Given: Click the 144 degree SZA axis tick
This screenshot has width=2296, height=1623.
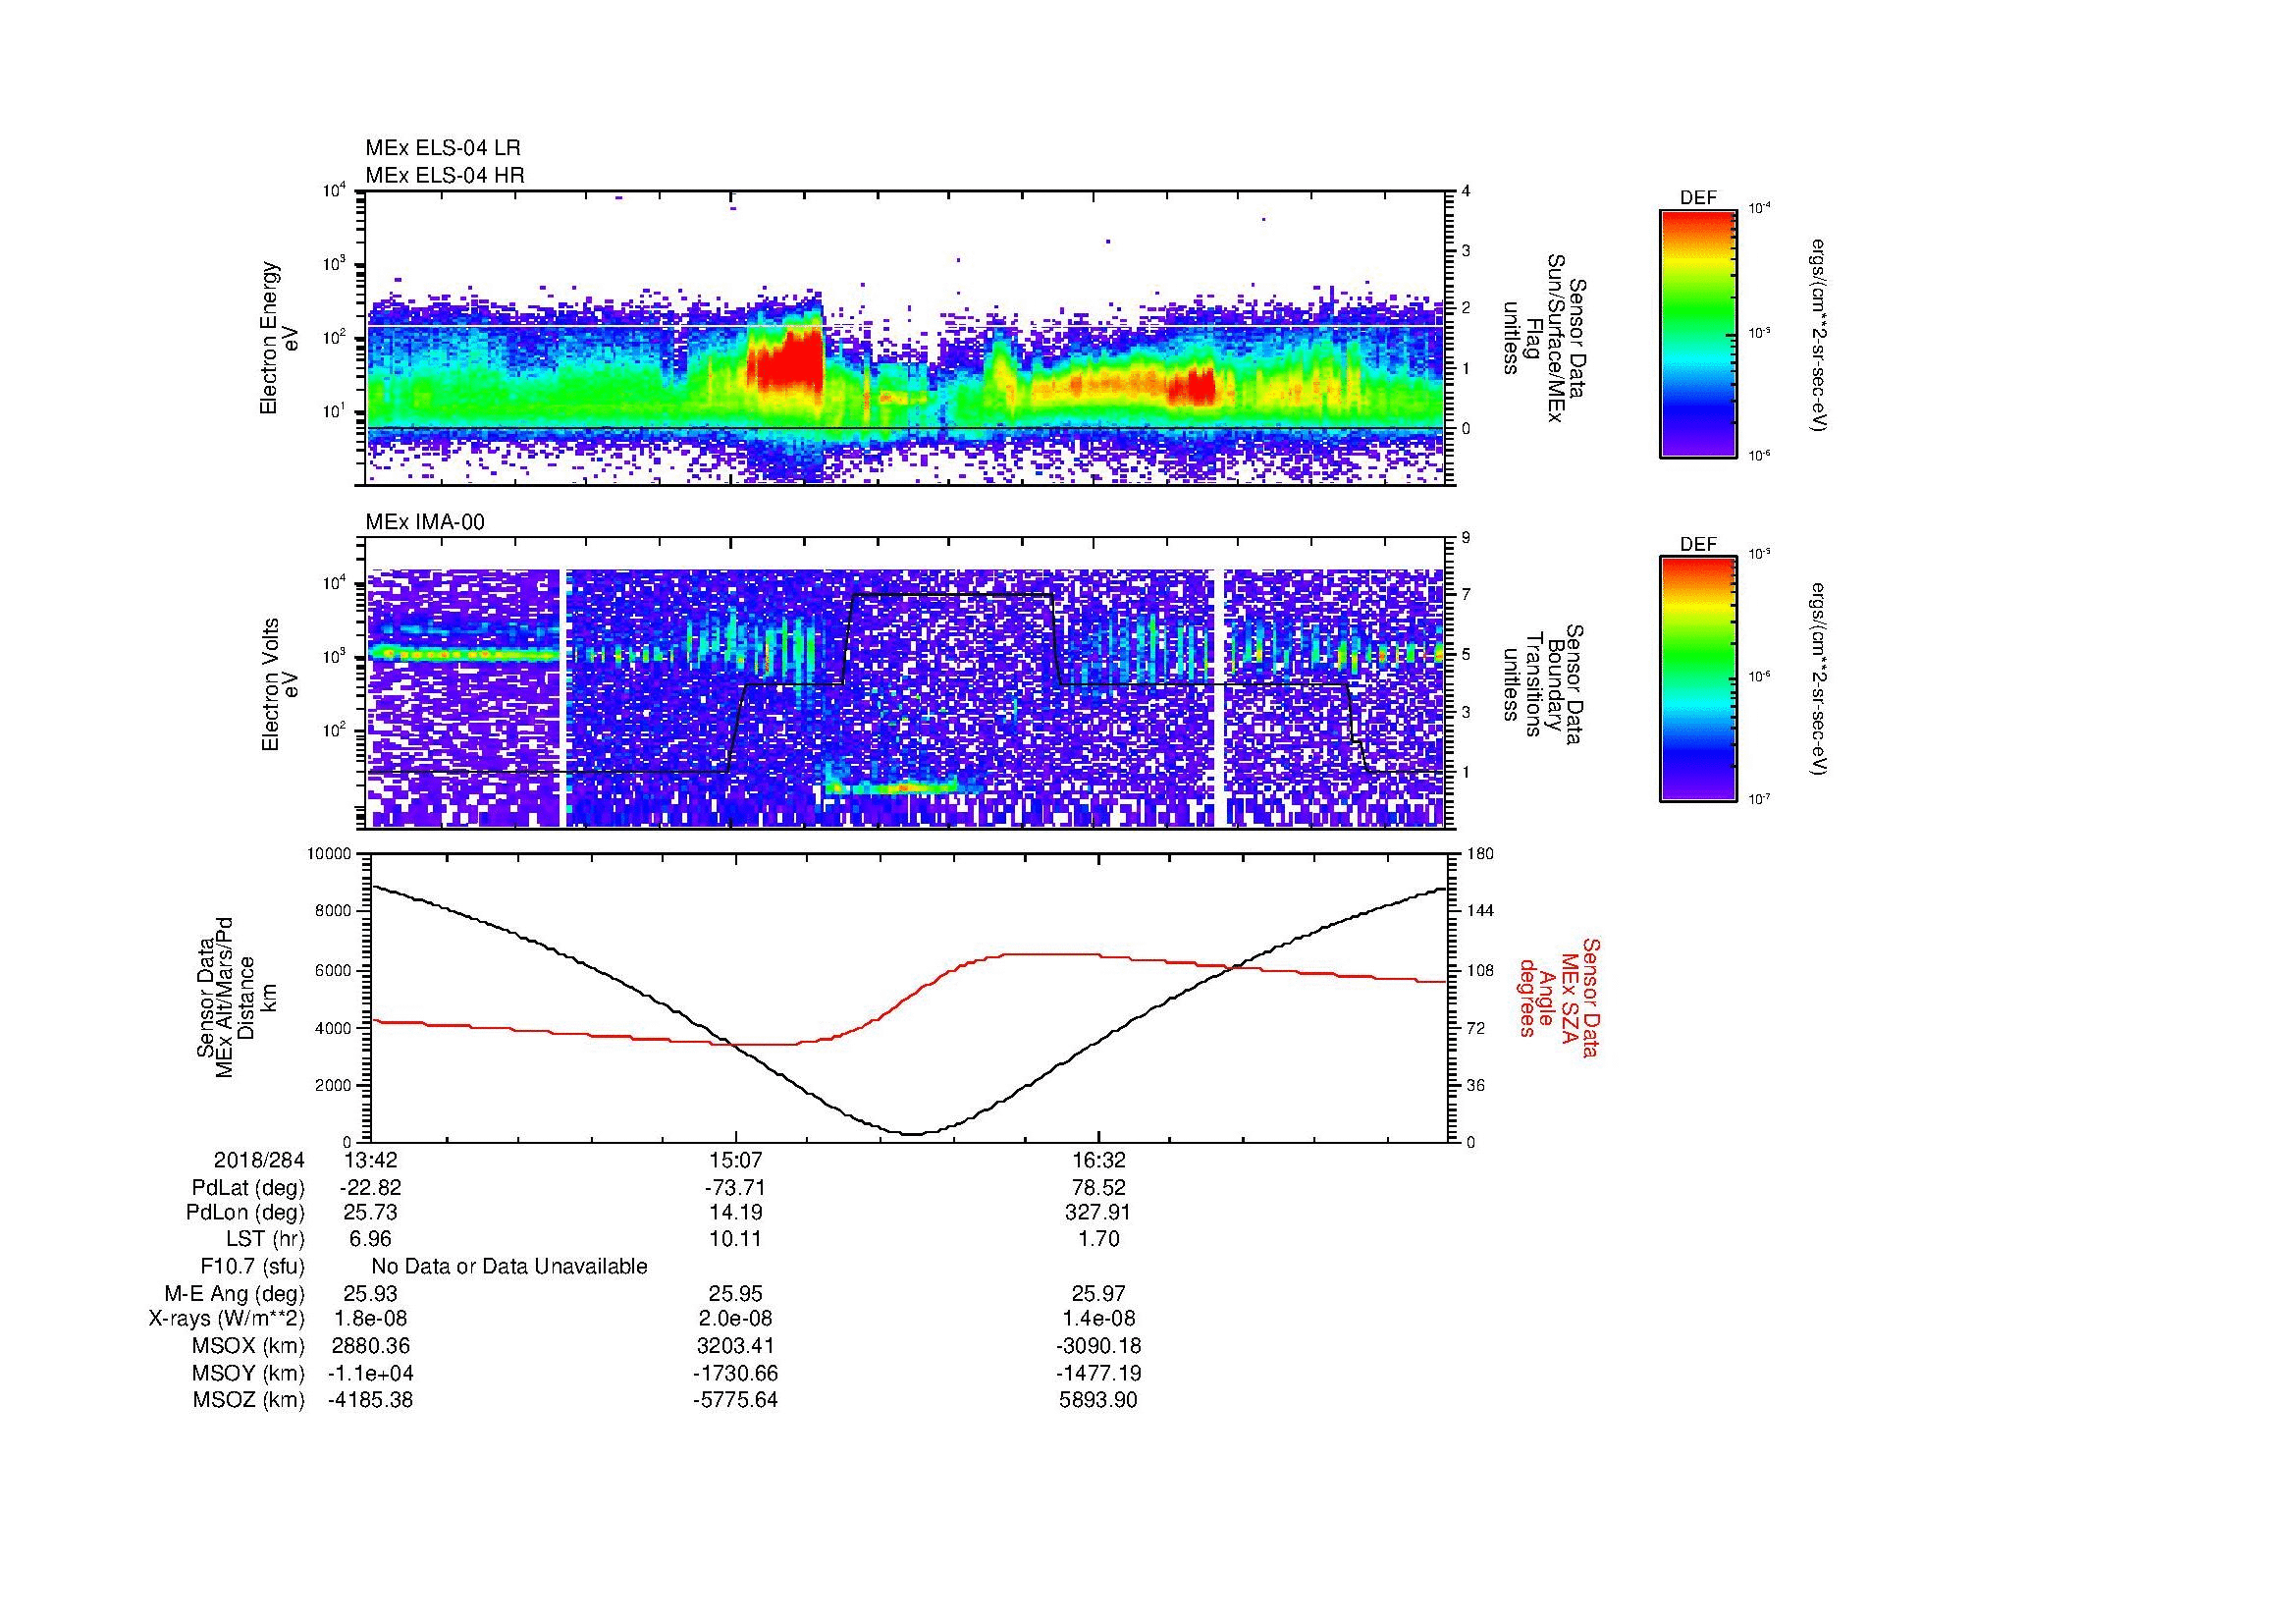Looking at the screenshot, I should 1480,911.
